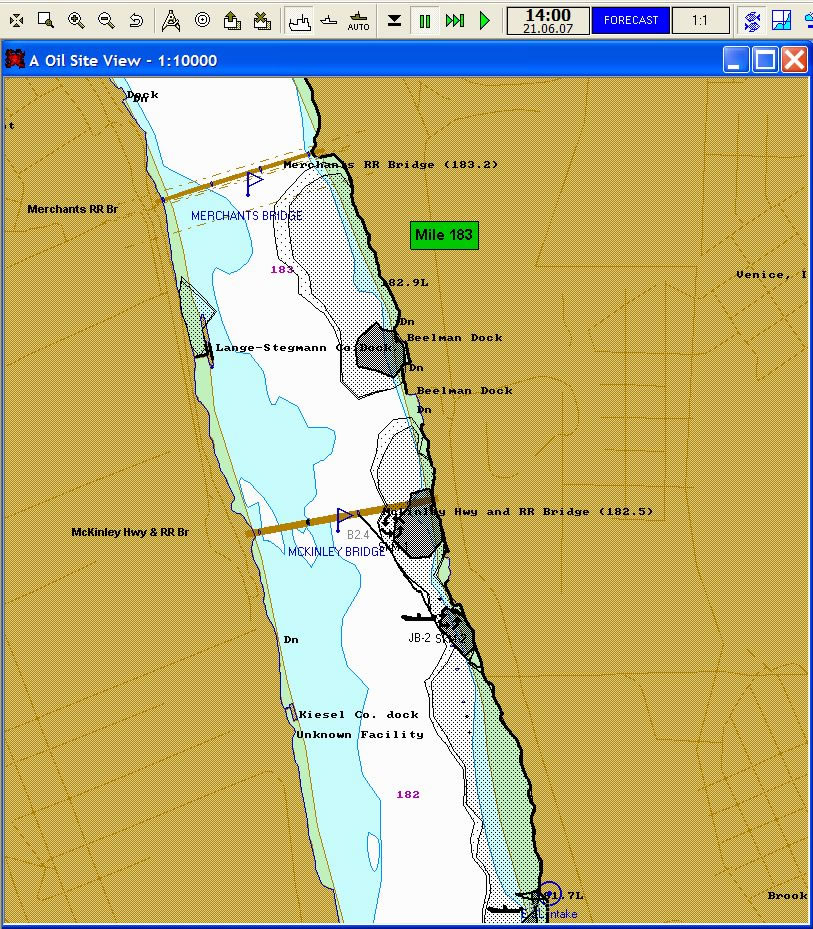This screenshot has width=813, height=929.
Task: Click the zoom in magnifier
Action: pos(76,20)
